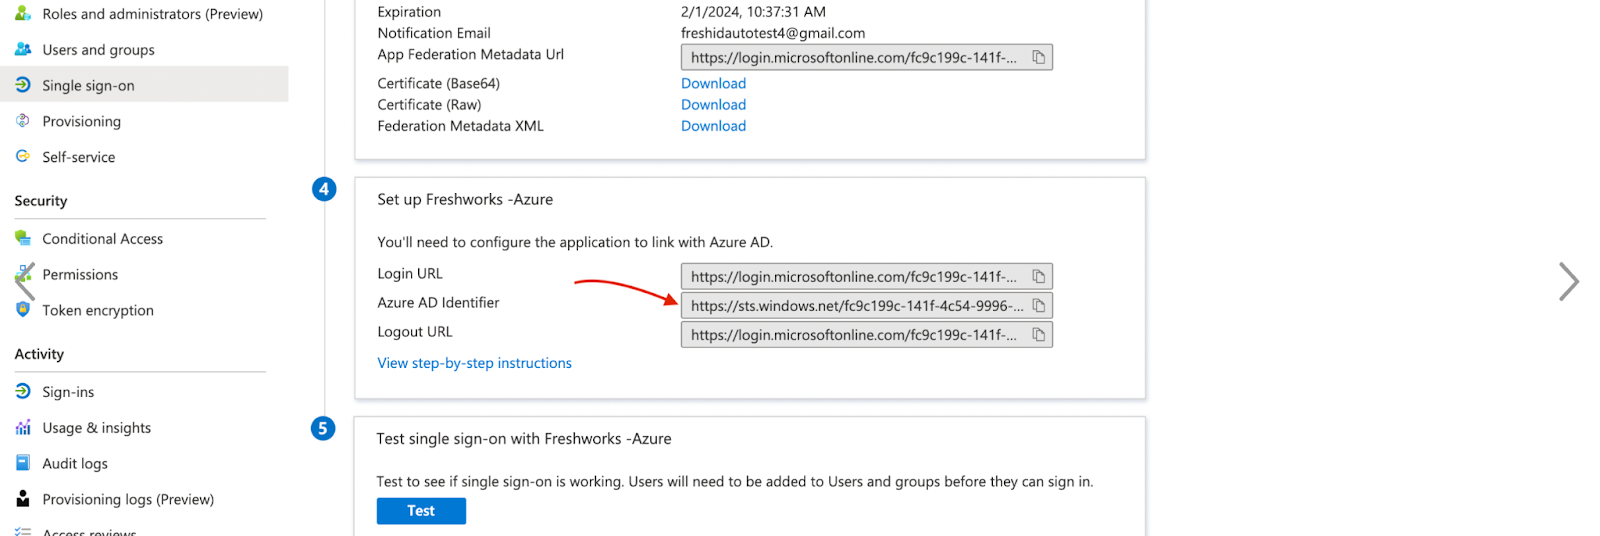Select Single sign-on in sidebar

(144, 85)
